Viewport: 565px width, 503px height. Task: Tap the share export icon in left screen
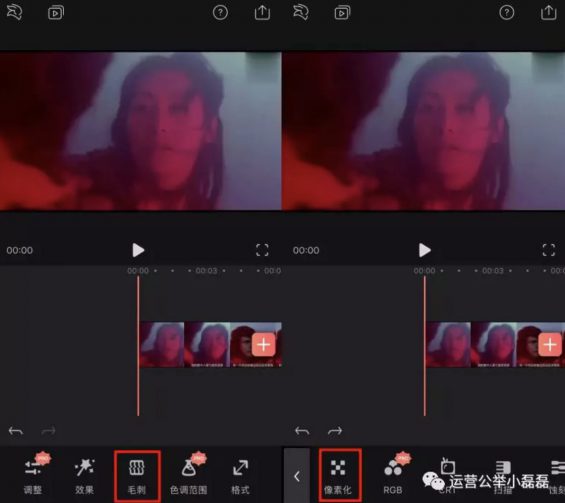tap(262, 13)
